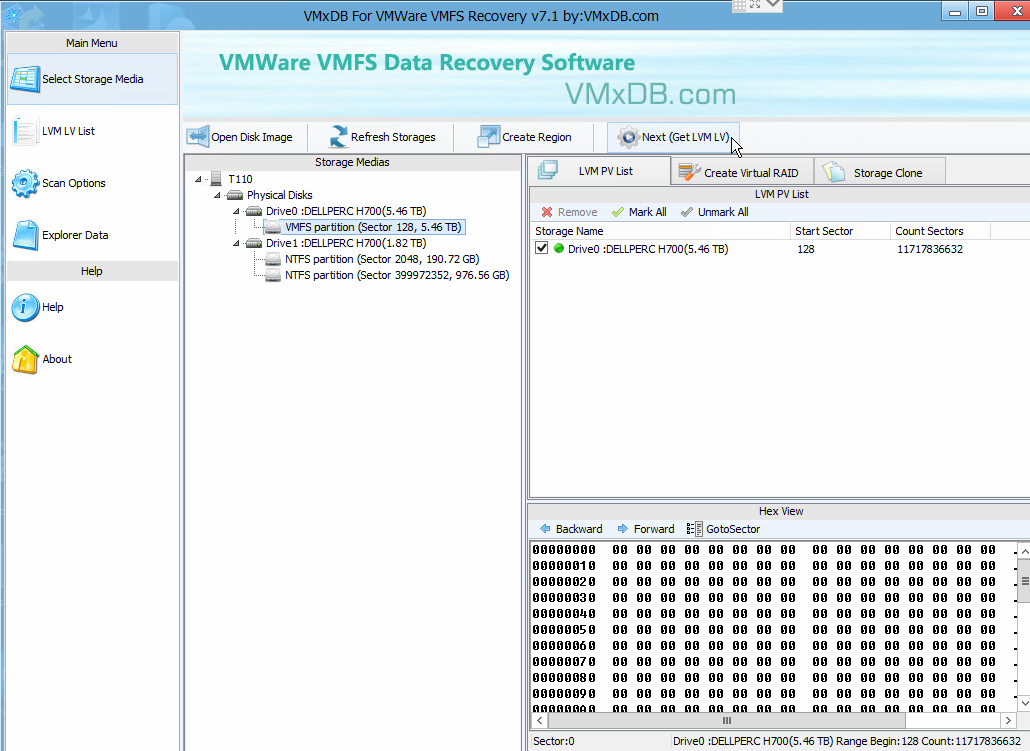
Task: Uncheck the Drive0 checkbox in LVM PV List
Action: pyautogui.click(x=541, y=248)
